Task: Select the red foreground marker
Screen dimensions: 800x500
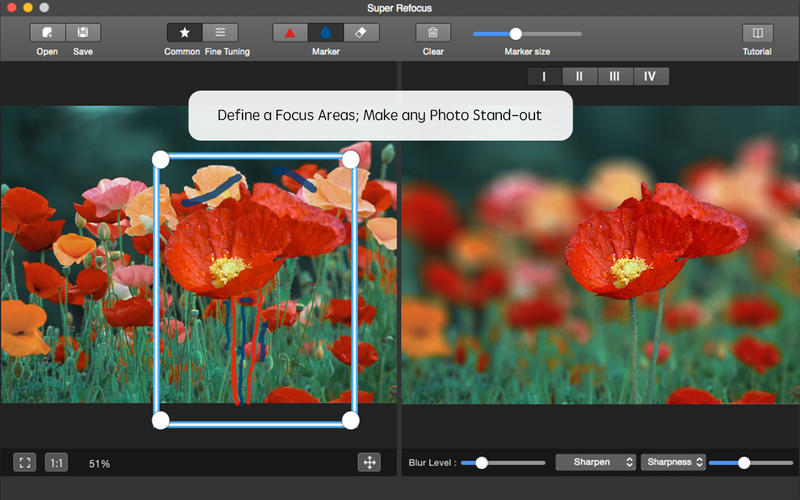Action: pos(290,33)
